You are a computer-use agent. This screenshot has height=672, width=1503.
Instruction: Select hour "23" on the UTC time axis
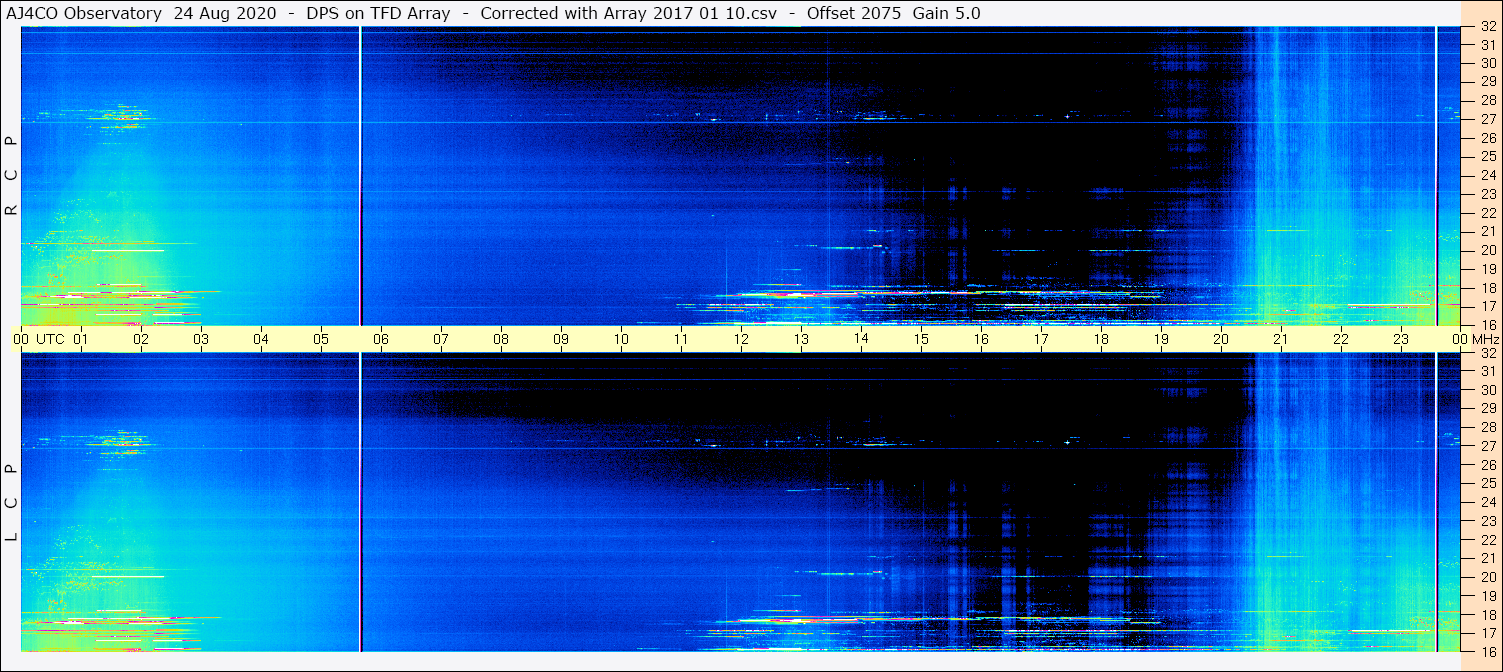1401,339
